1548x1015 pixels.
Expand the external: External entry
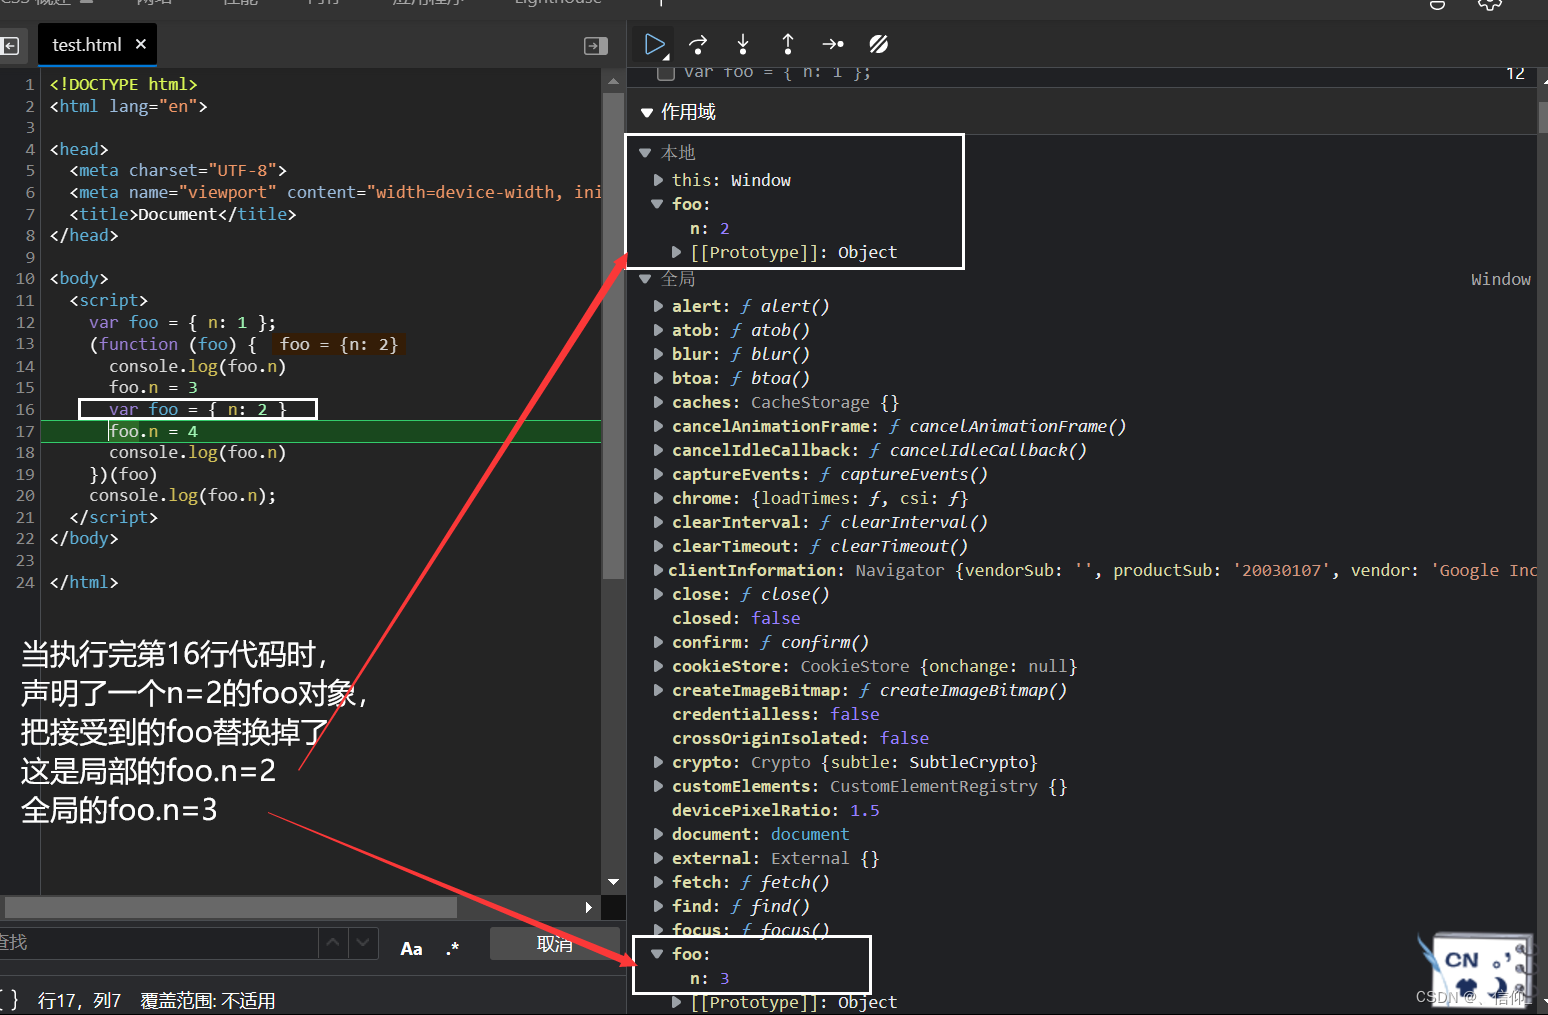(658, 858)
